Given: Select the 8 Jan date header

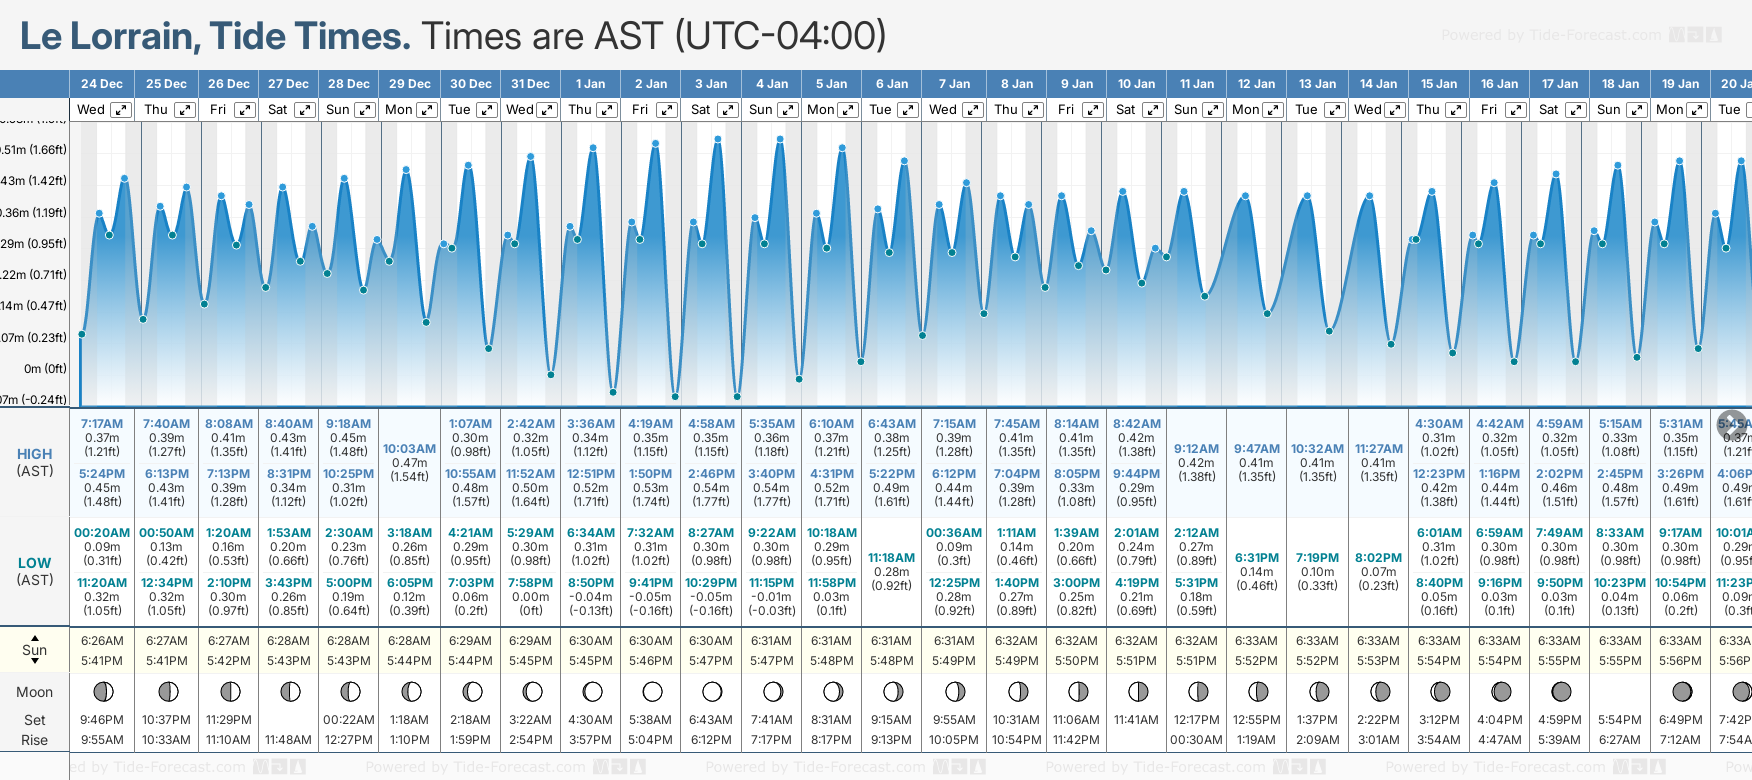Looking at the screenshot, I should pyautogui.click(x=1017, y=84).
